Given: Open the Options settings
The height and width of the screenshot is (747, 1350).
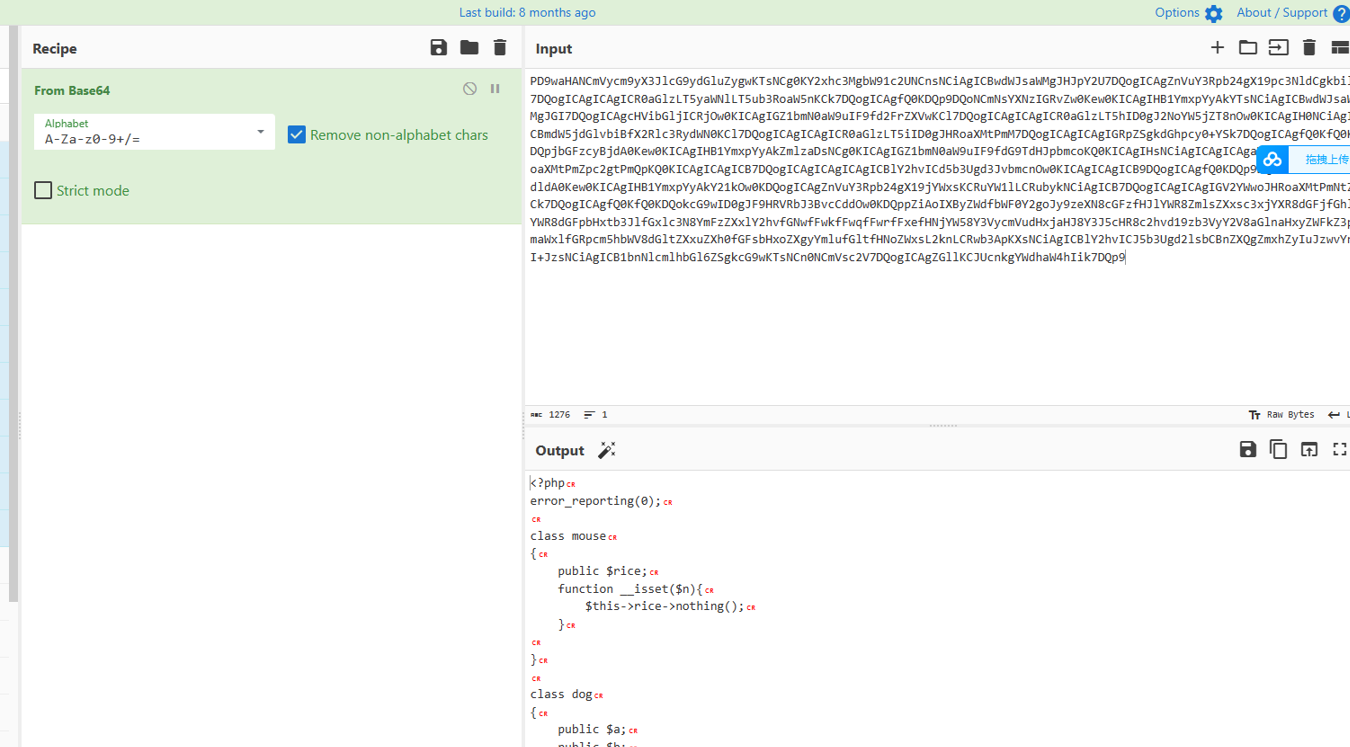Looking at the screenshot, I should click(x=1188, y=13).
